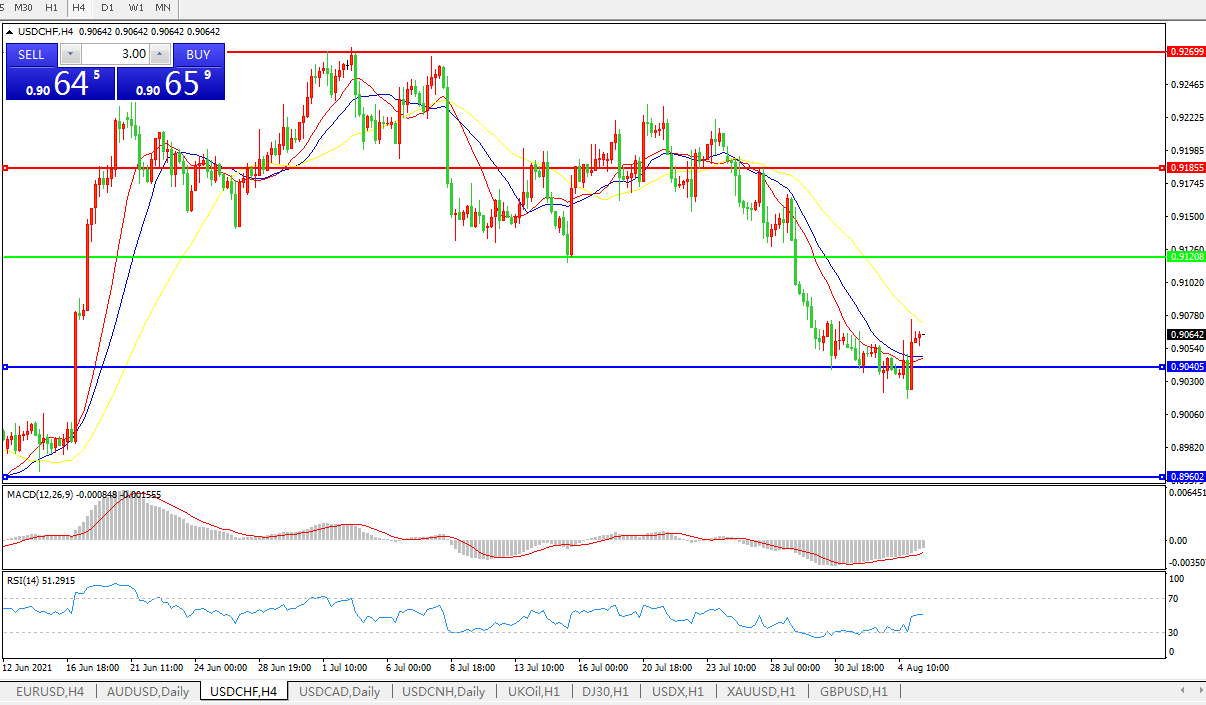Screen dimensions: 1206x705
Task: Switch to M30 timeframe
Action: pyautogui.click(x=23, y=7)
